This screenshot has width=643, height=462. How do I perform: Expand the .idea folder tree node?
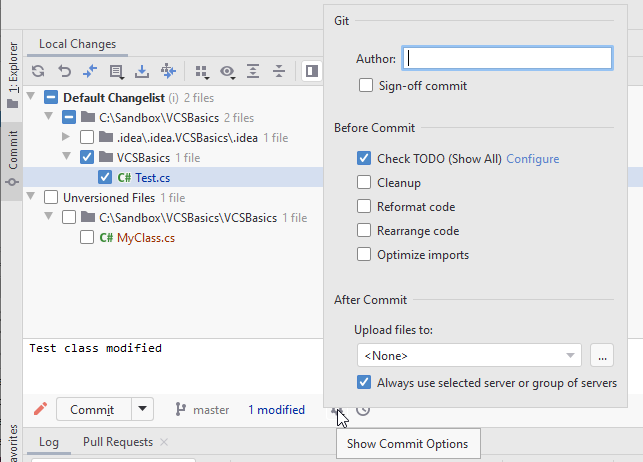(66, 137)
